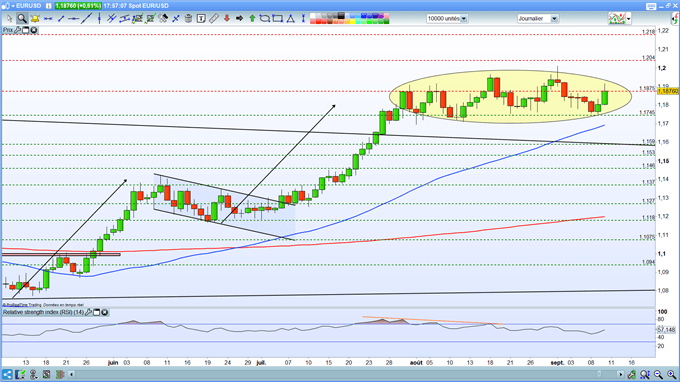Select the cursor pointer tool

pos(10,19)
